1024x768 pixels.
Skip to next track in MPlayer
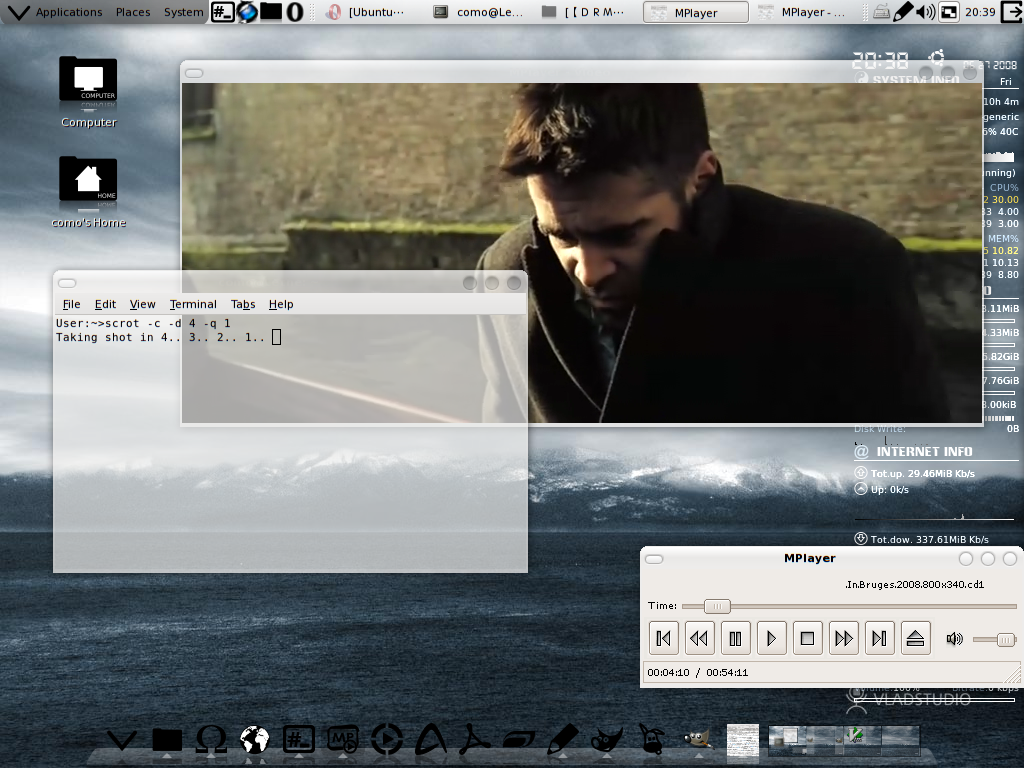(x=880, y=638)
